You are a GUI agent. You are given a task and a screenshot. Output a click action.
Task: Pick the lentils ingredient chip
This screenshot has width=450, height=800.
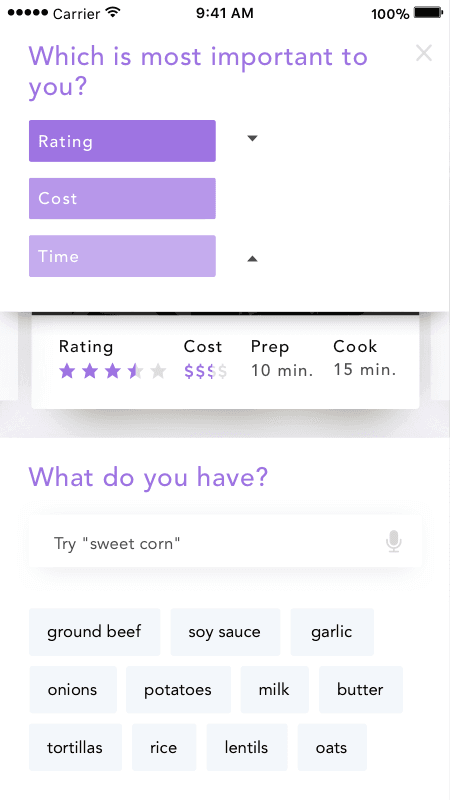(246, 747)
